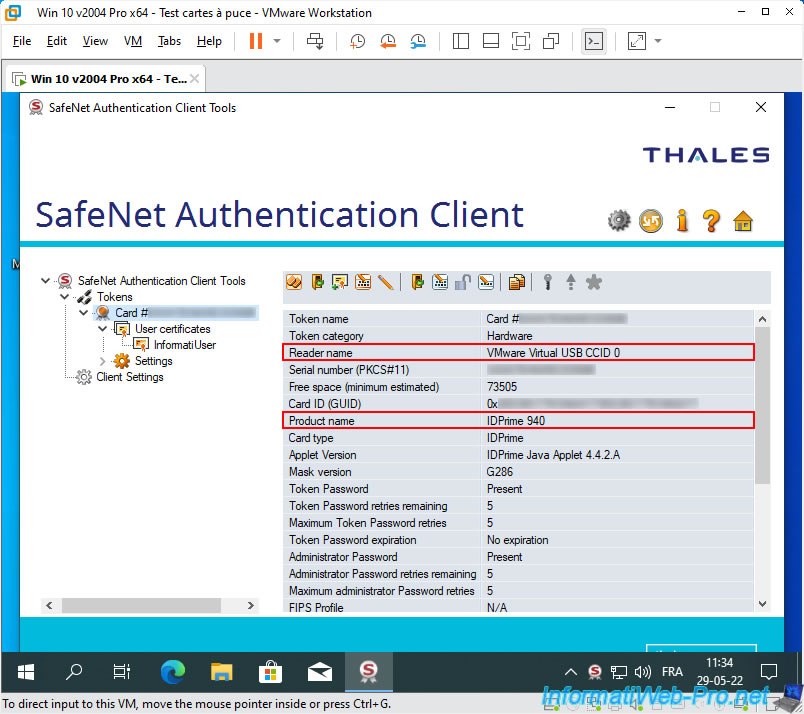Open Snapshot Manager via the clock-wrench icon
The image size is (804, 714).
point(418,41)
